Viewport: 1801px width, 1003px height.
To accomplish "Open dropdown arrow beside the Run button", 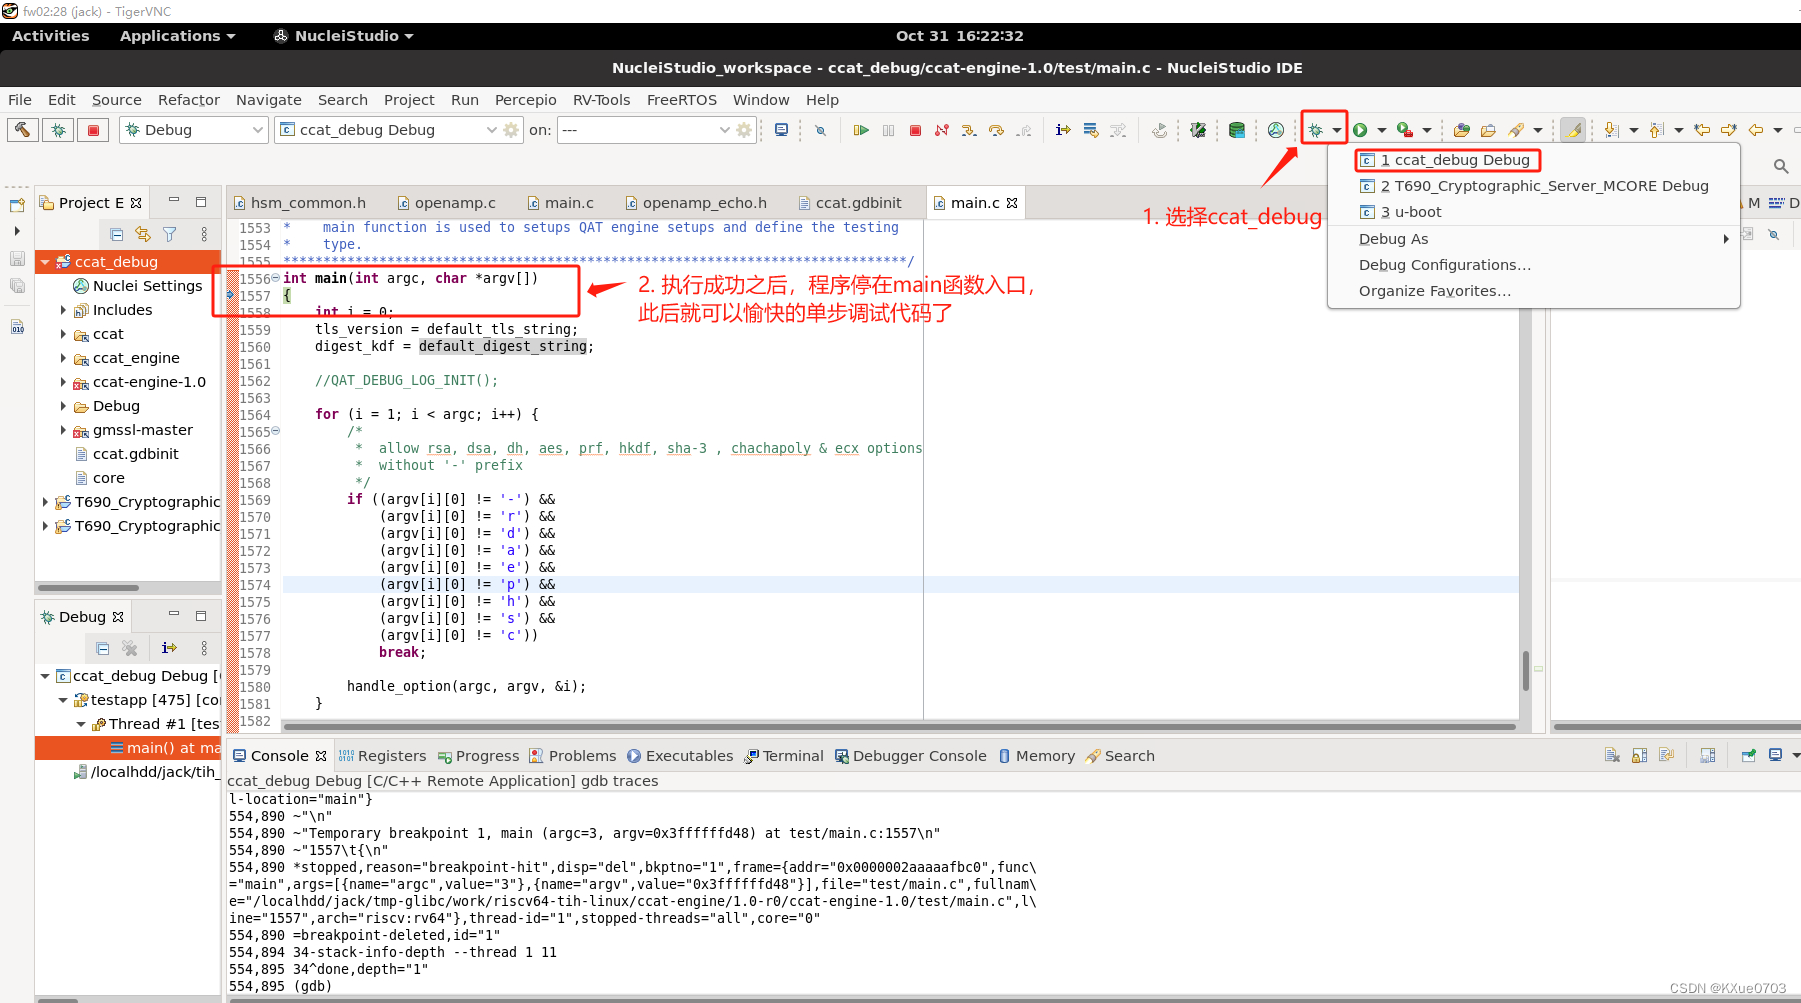I will pos(1382,130).
